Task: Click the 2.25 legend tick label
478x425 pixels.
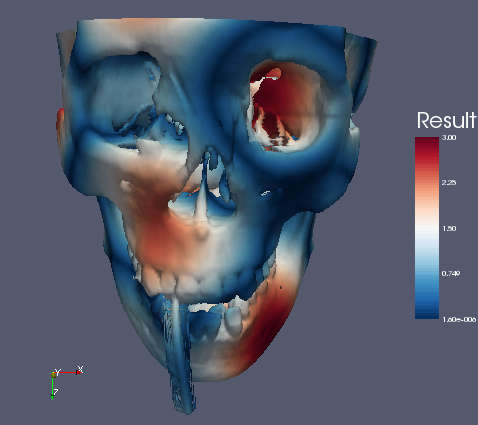Action: (449, 183)
